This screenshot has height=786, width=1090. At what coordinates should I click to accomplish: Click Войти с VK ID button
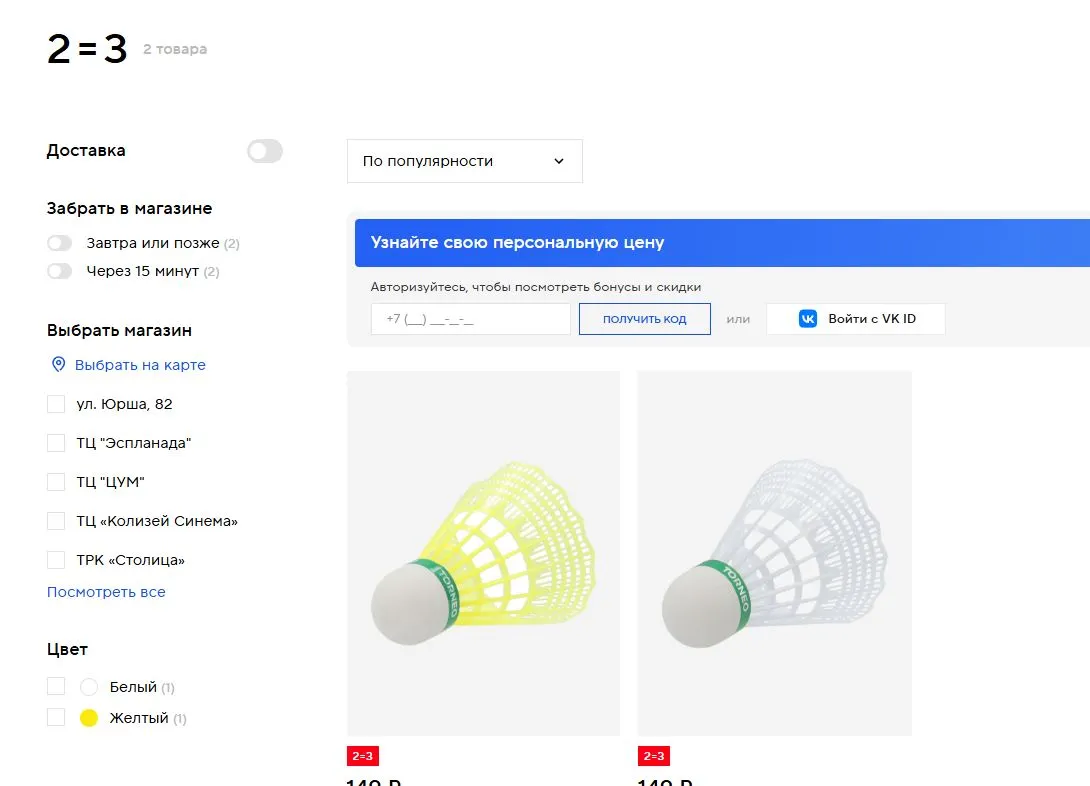pyautogui.click(x=856, y=319)
